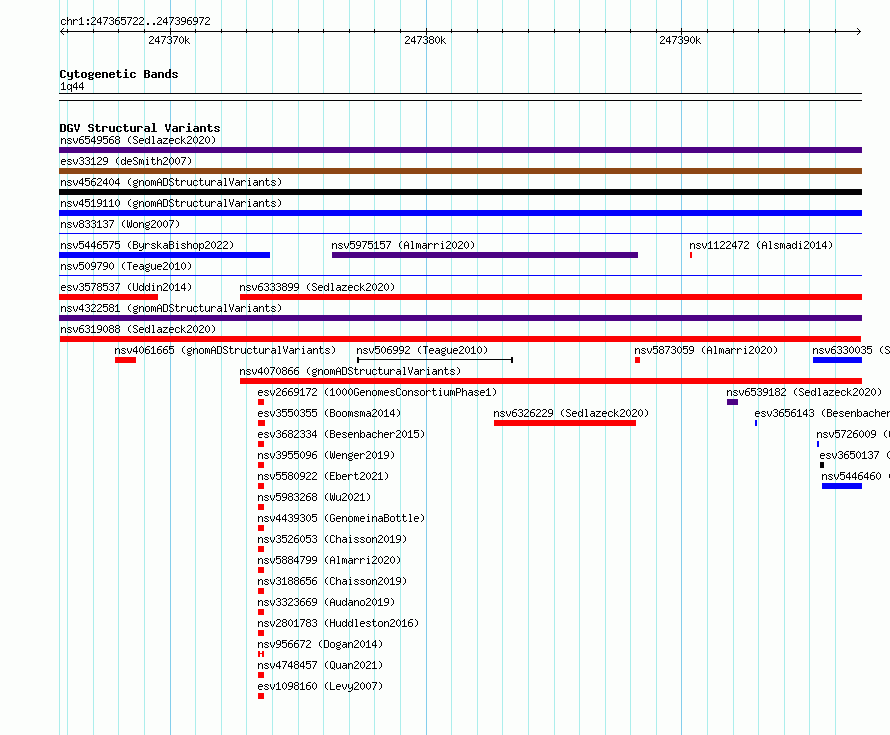Screen dimensions: 890x735
Task: Open nsv956672 (Dogan2014) label
Action: tap(320, 644)
